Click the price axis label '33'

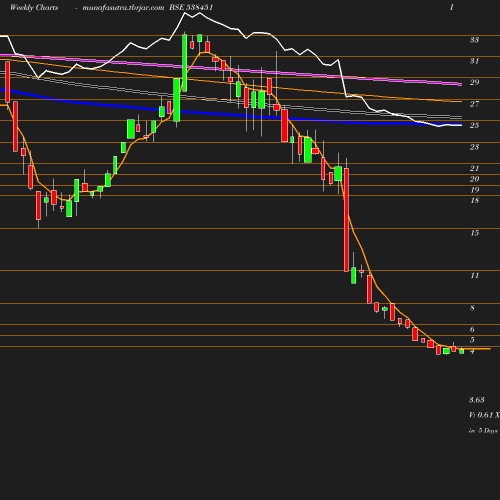pyautogui.click(x=474, y=40)
